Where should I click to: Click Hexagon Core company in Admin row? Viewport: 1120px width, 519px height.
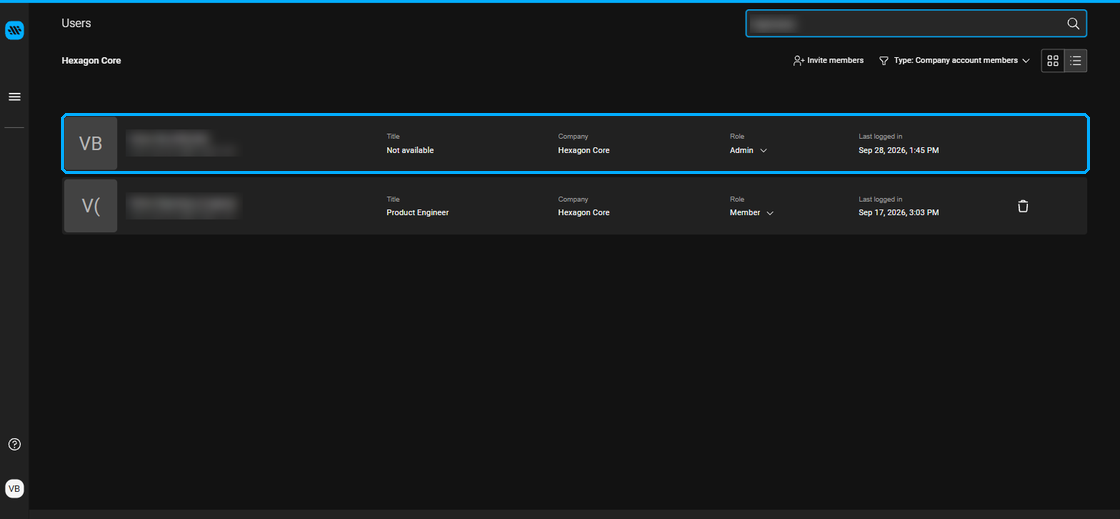point(584,151)
